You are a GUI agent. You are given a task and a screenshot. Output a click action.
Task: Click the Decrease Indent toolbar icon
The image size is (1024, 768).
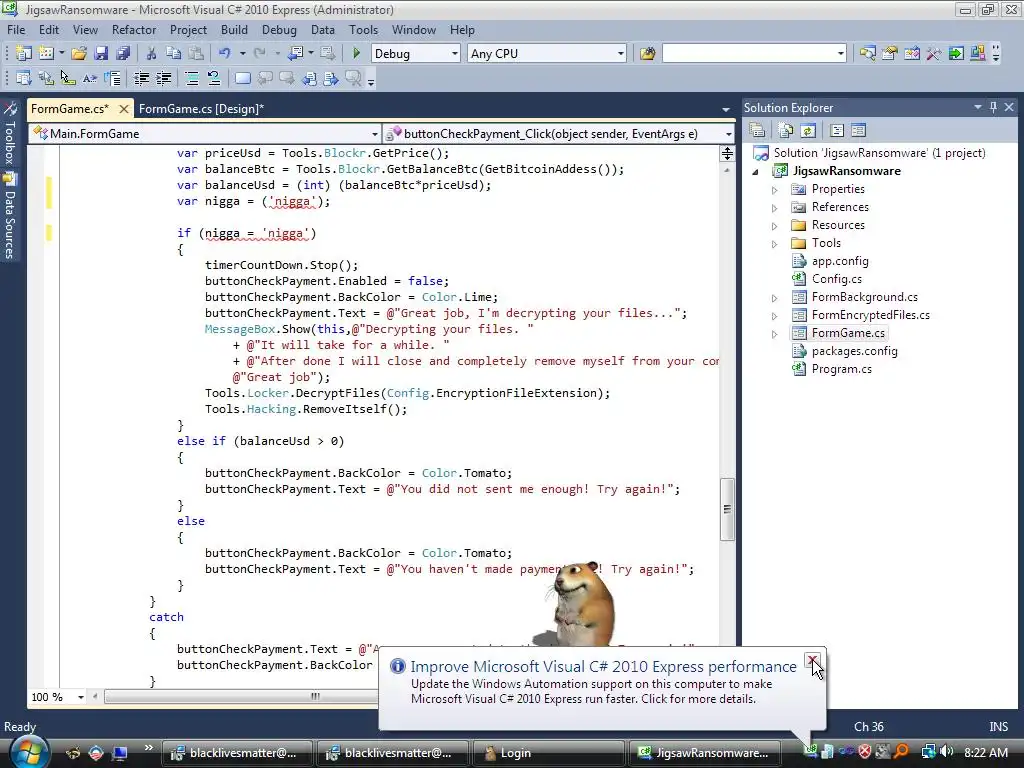[141, 79]
